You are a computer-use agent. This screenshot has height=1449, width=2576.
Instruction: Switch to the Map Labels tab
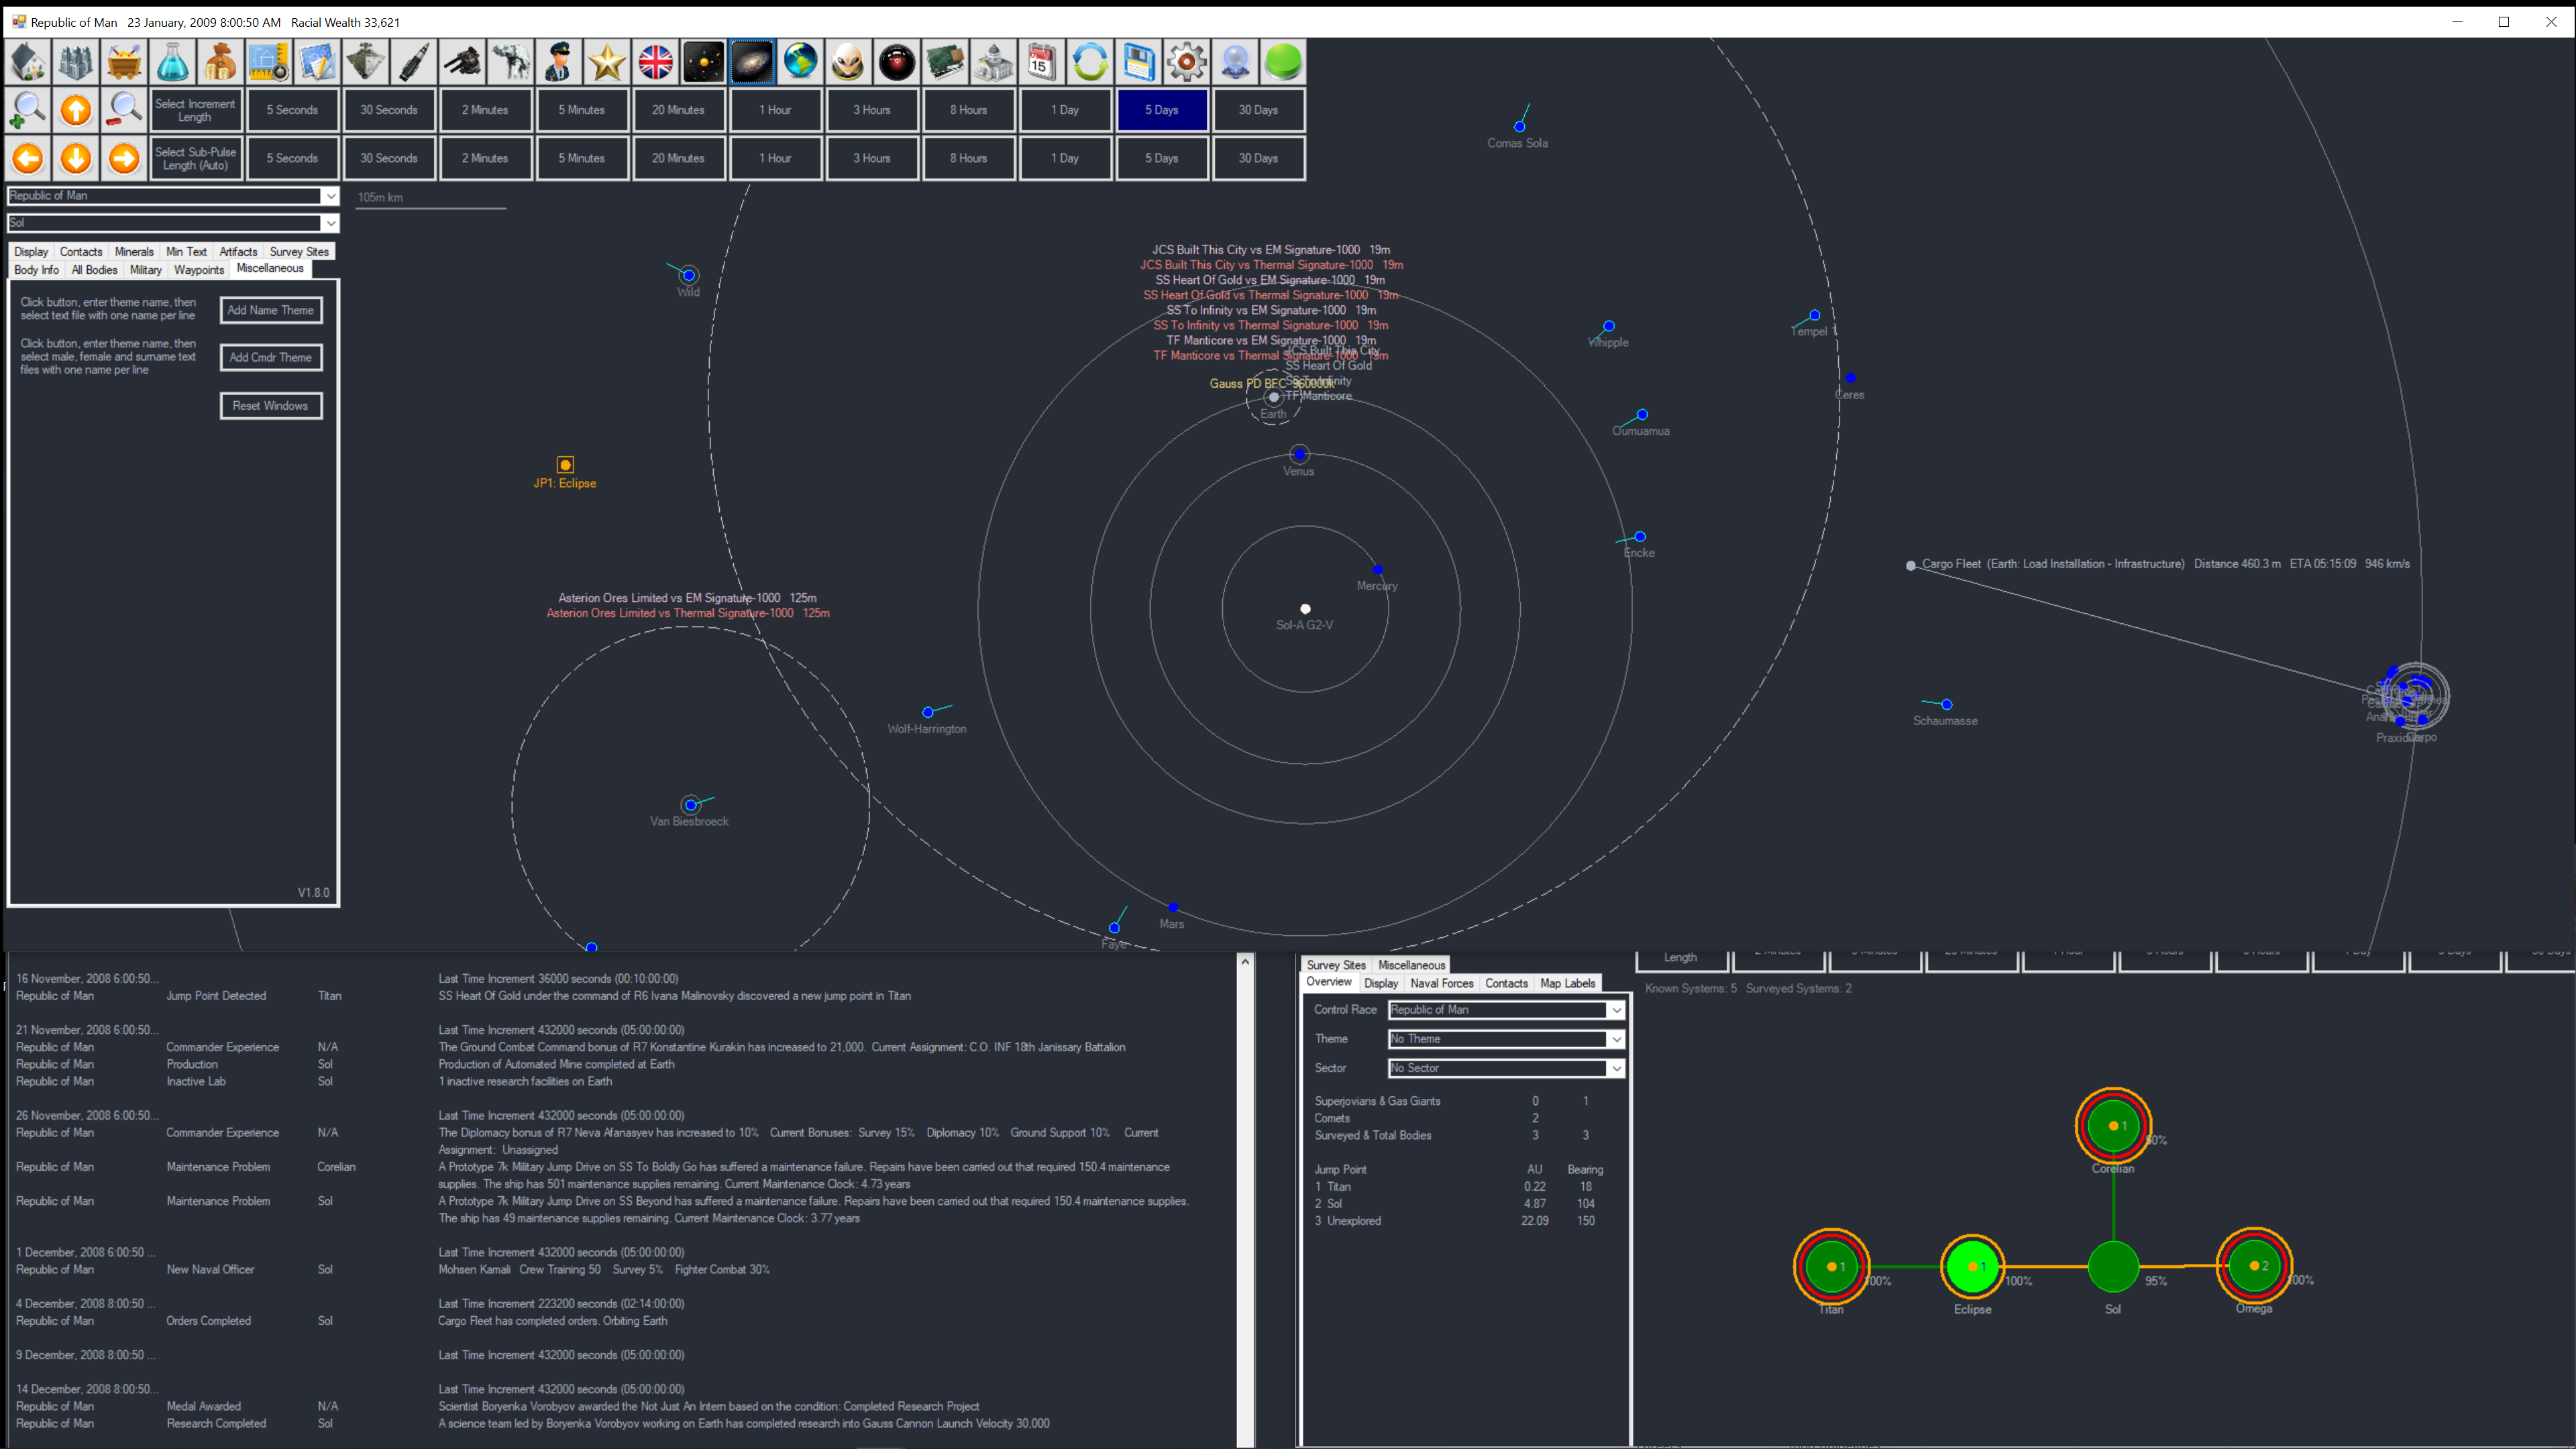point(1567,983)
